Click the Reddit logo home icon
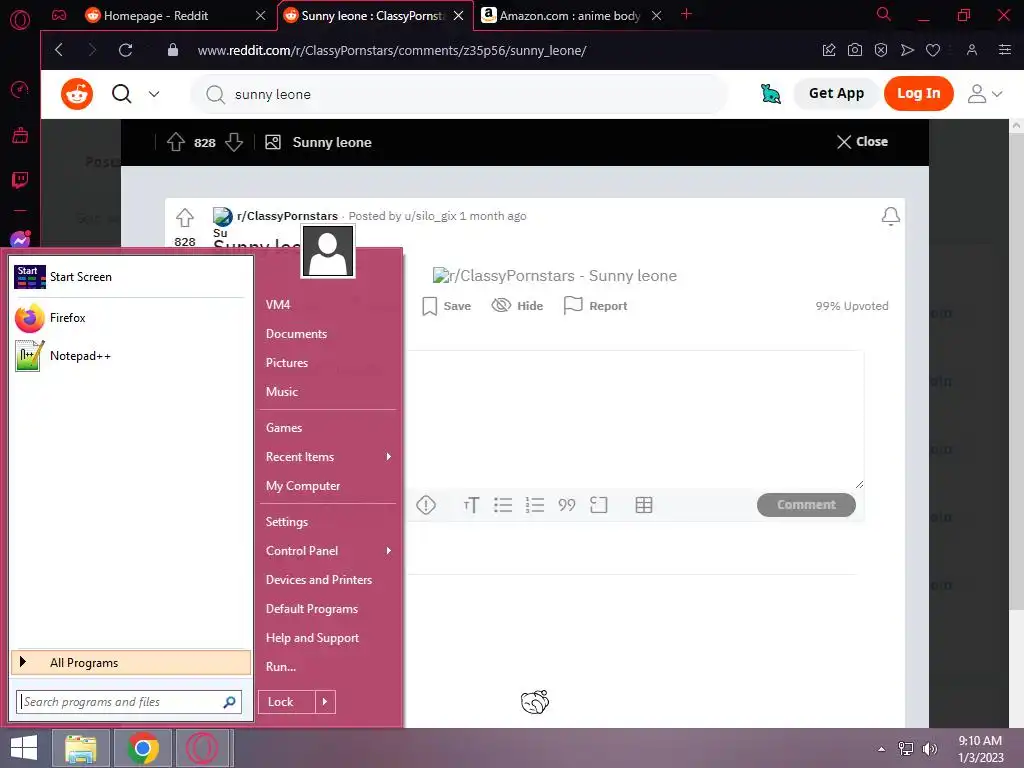 (x=77, y=94)
